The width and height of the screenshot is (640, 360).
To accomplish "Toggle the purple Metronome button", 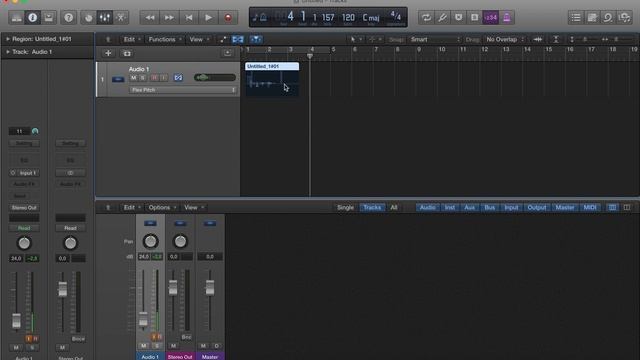I will click(507, 18).
